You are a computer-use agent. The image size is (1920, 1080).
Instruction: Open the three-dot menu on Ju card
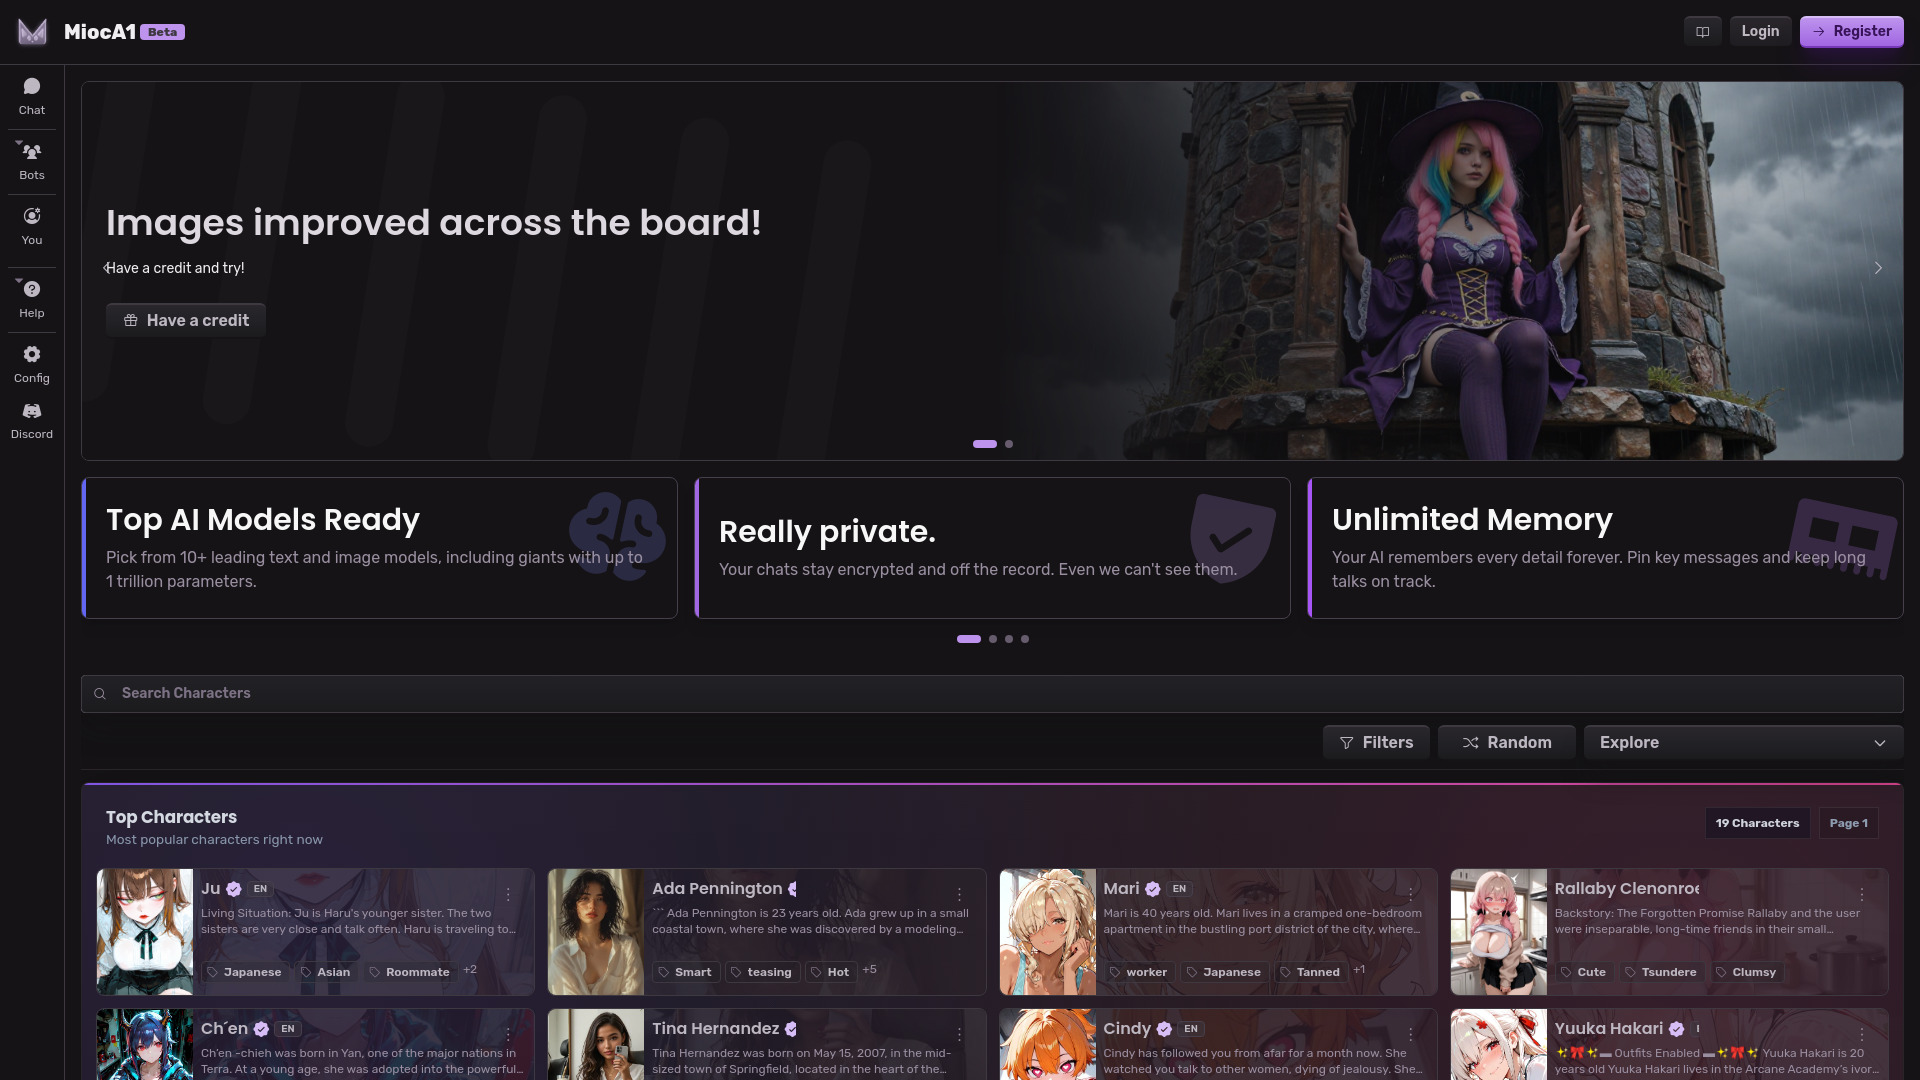(508, 894)
